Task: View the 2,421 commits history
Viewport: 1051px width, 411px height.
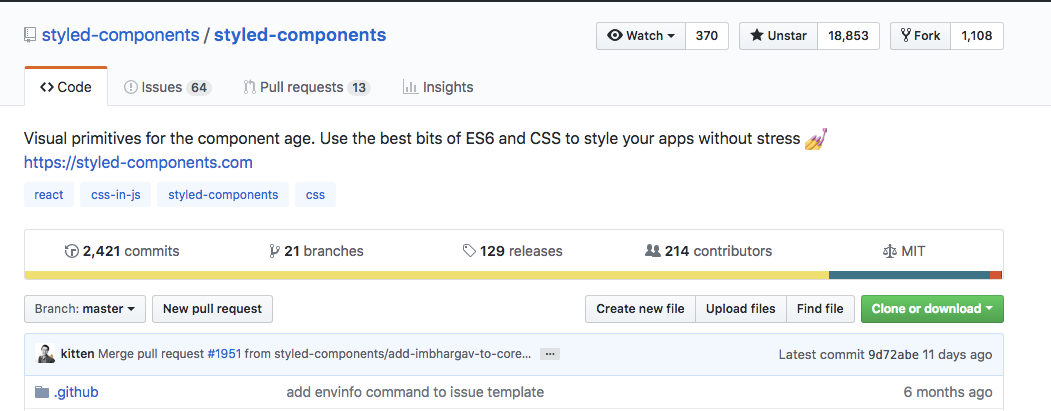Action: (122, 251)
